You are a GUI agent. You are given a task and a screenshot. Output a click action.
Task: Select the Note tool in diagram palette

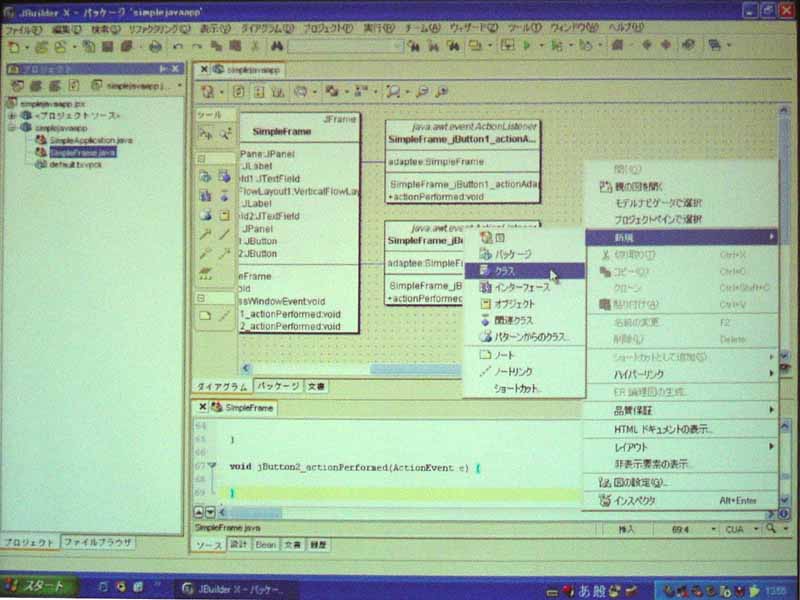206,315
